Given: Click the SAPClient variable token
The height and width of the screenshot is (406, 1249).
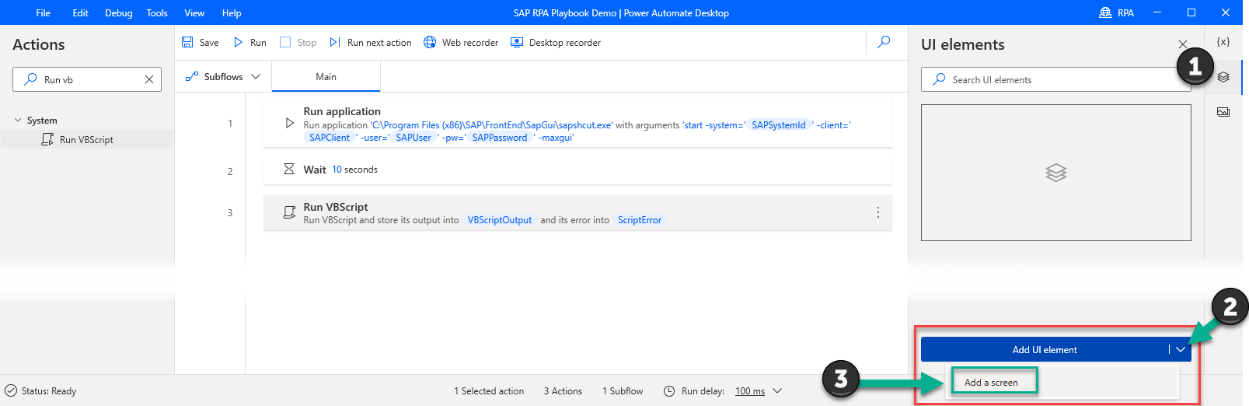Looking at the screenshot, I should [x=330, y=138].
